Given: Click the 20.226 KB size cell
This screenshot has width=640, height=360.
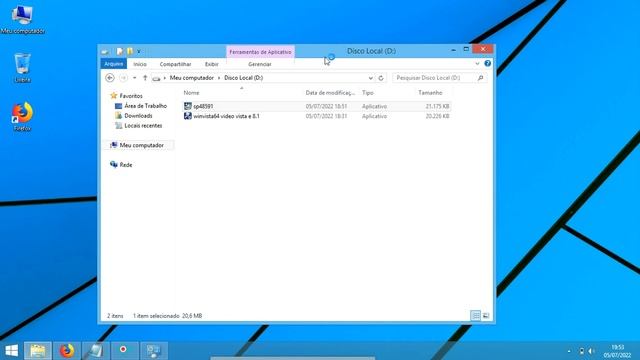Looking at the screenshot, I should click(x=437, y=116).
